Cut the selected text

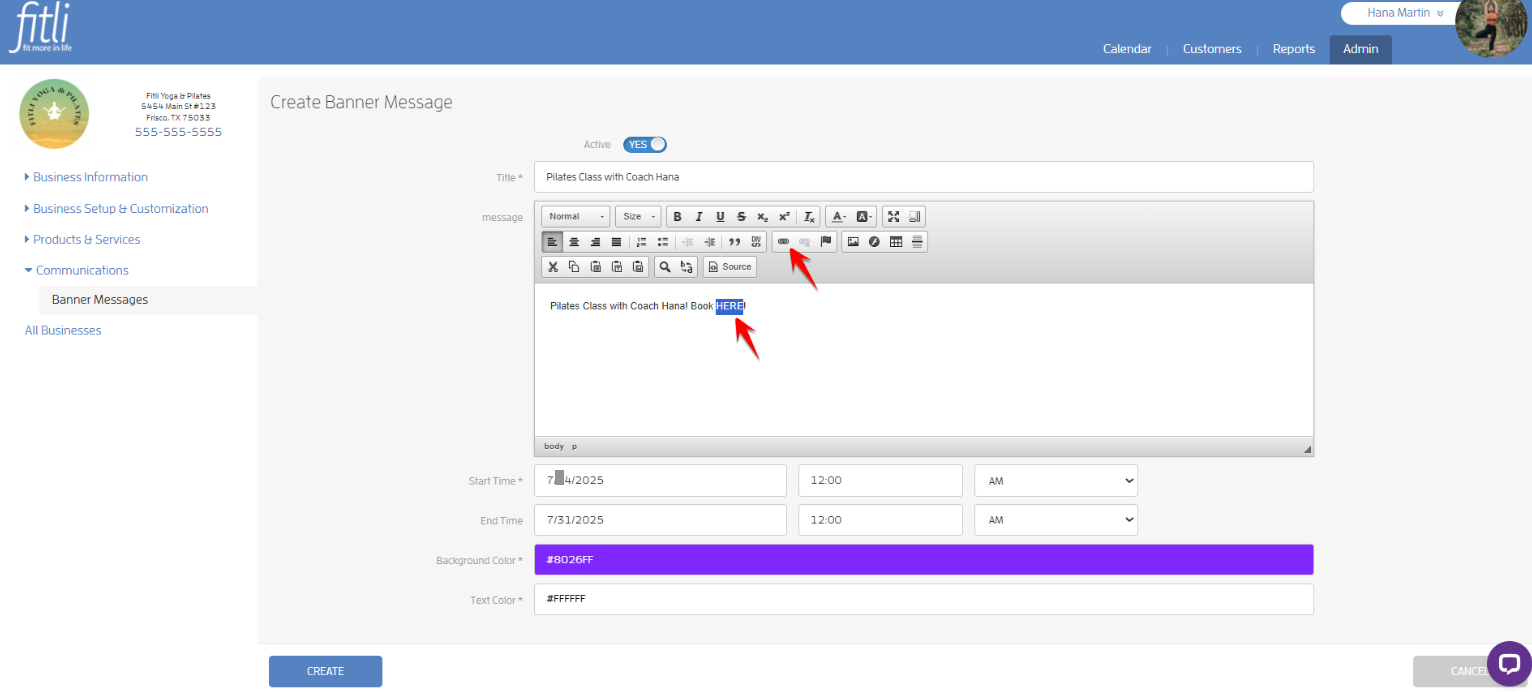[x=553, y=267]
